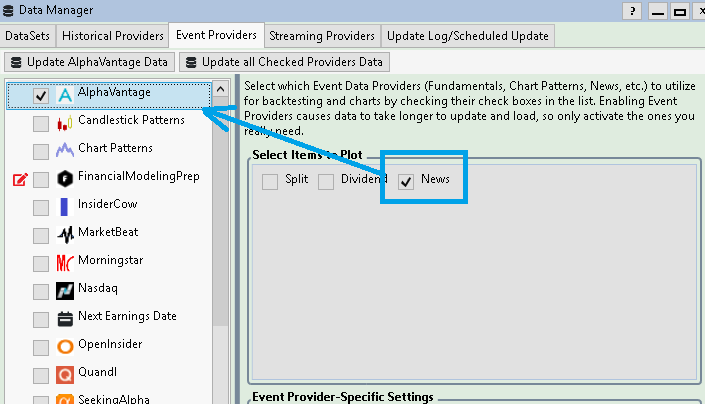Enable the Candlestick Patterns checkbox
This screenshot has width=705, height=404.
(41, 124)
